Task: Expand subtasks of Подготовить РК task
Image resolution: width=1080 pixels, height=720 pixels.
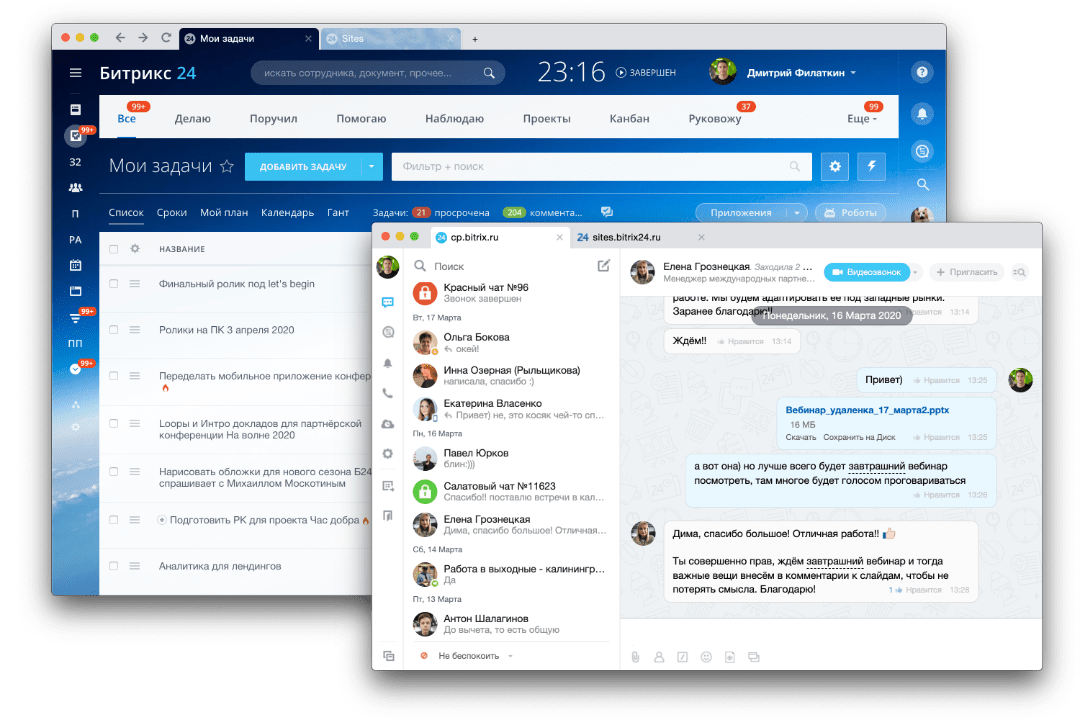Action: click(x=162, y=520)
